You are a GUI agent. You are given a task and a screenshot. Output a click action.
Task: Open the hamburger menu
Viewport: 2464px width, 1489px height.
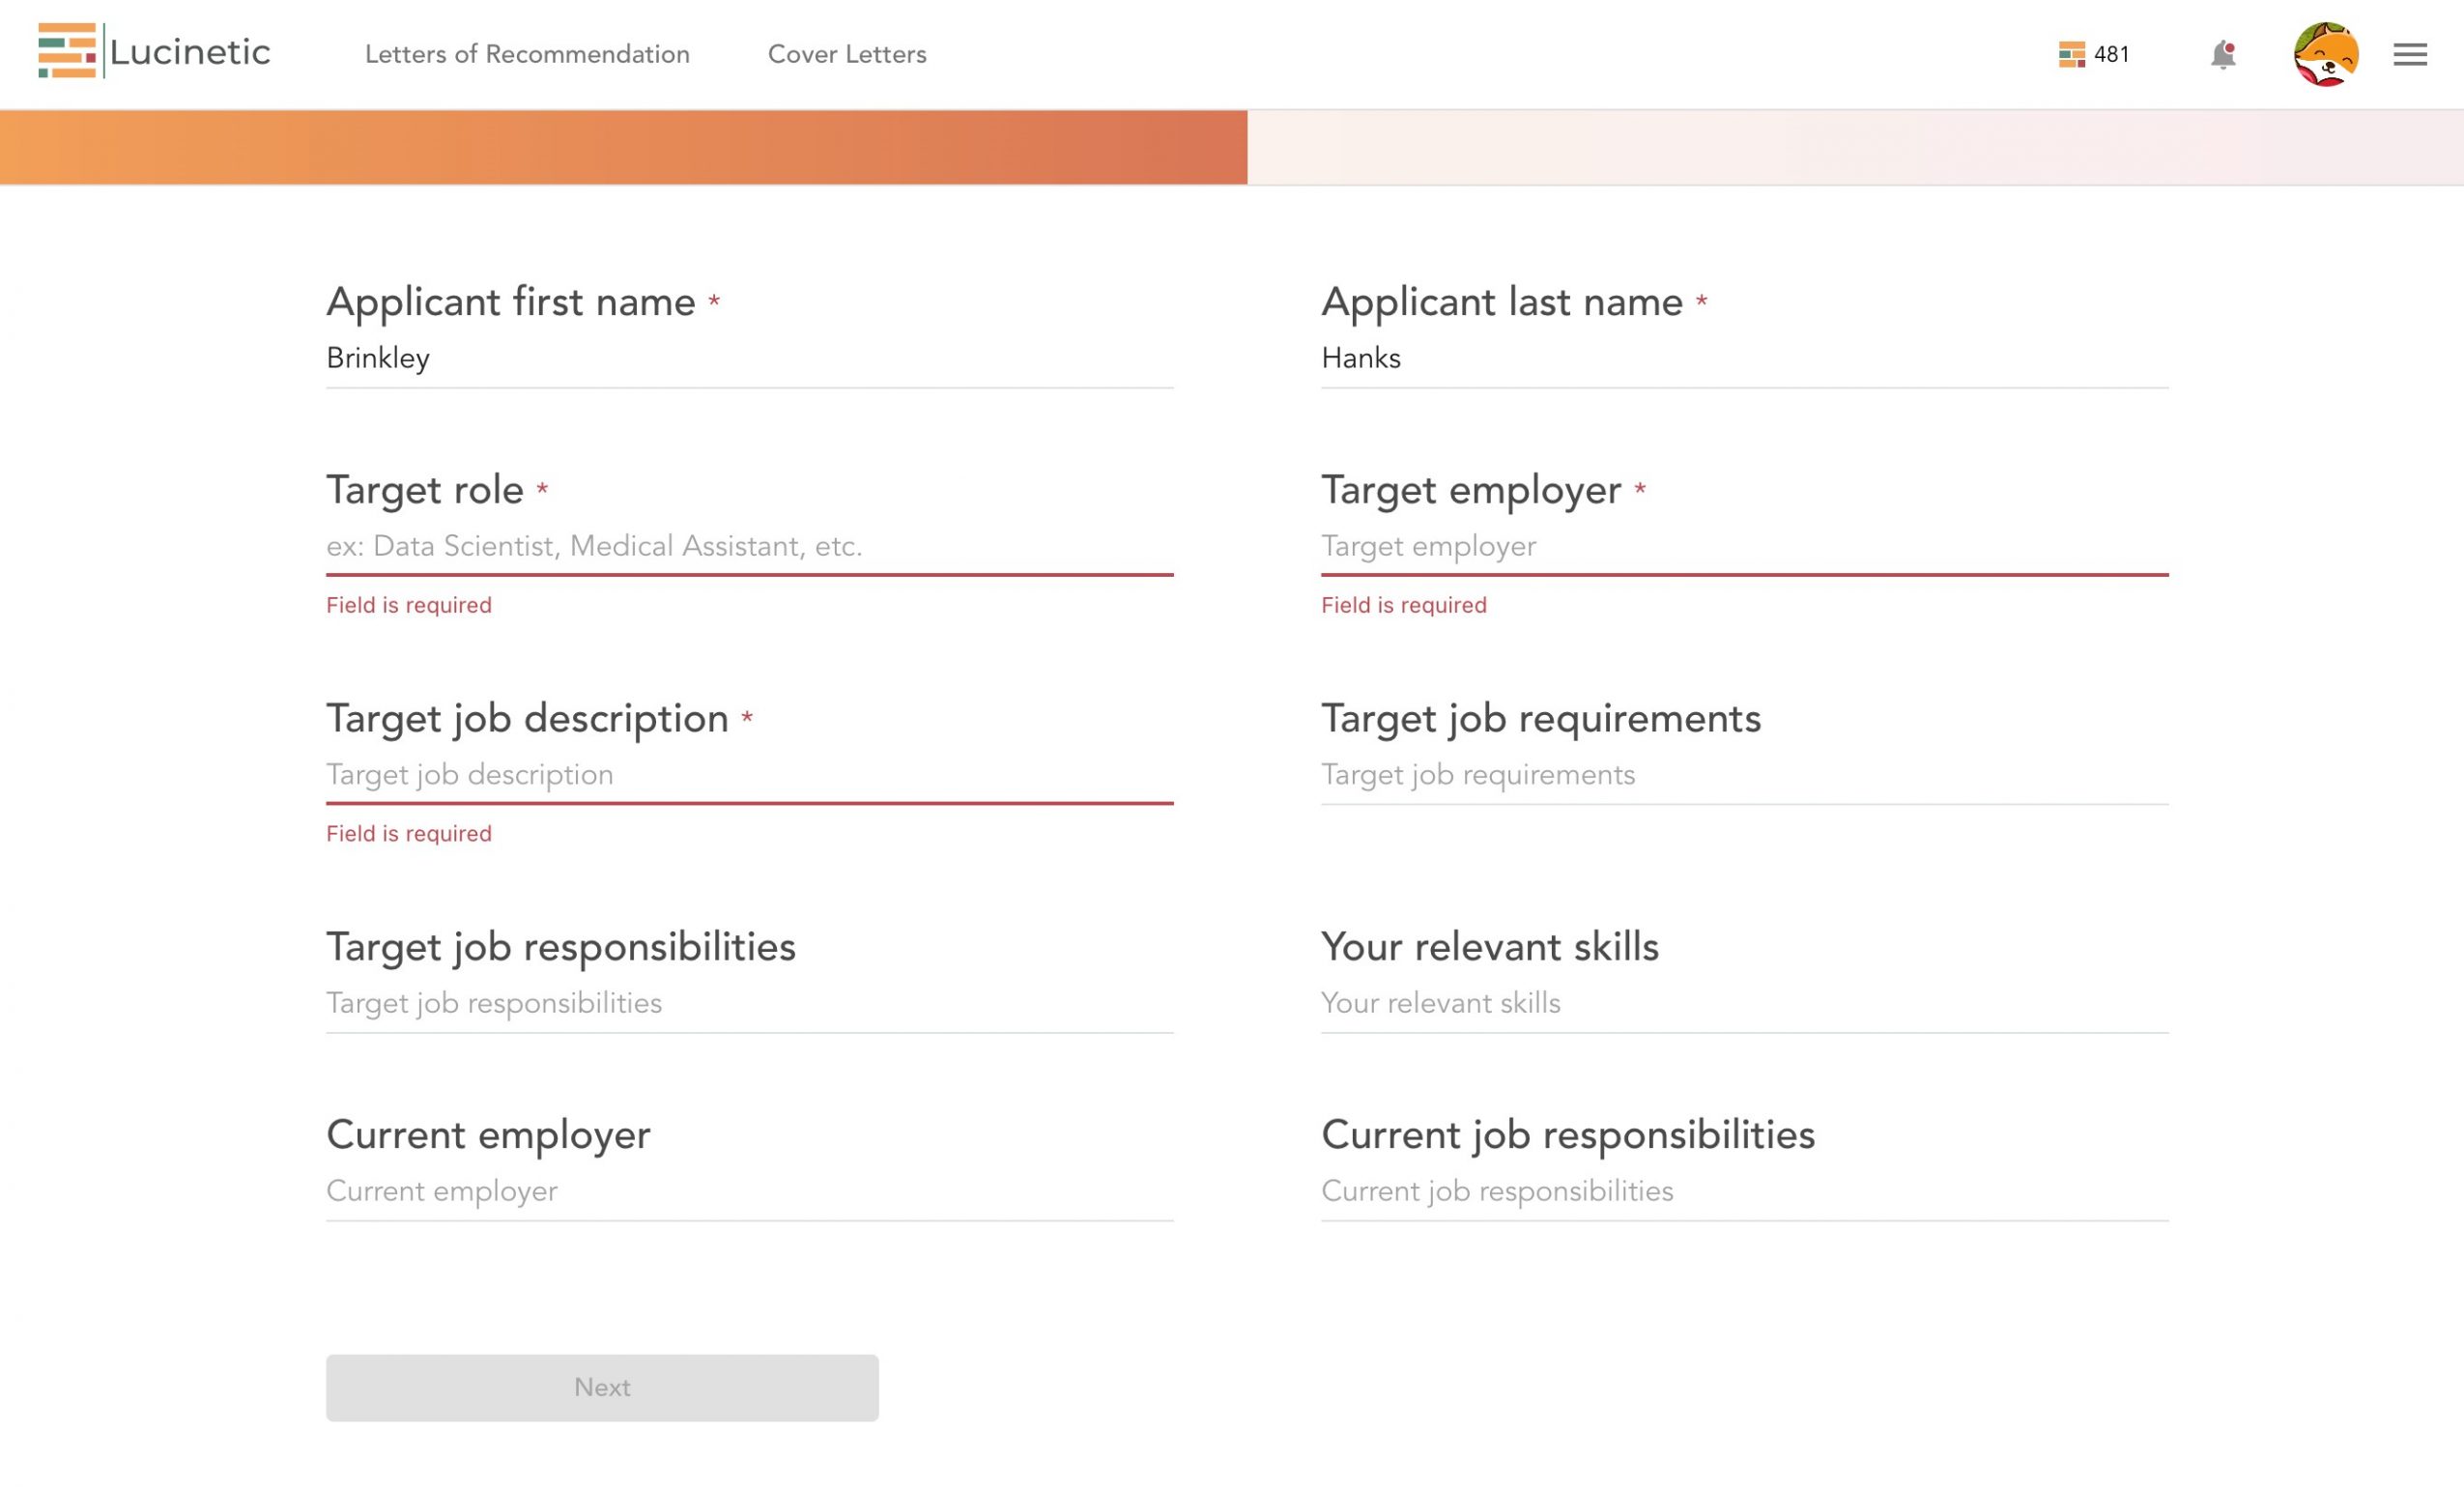tap(2409, 54)
